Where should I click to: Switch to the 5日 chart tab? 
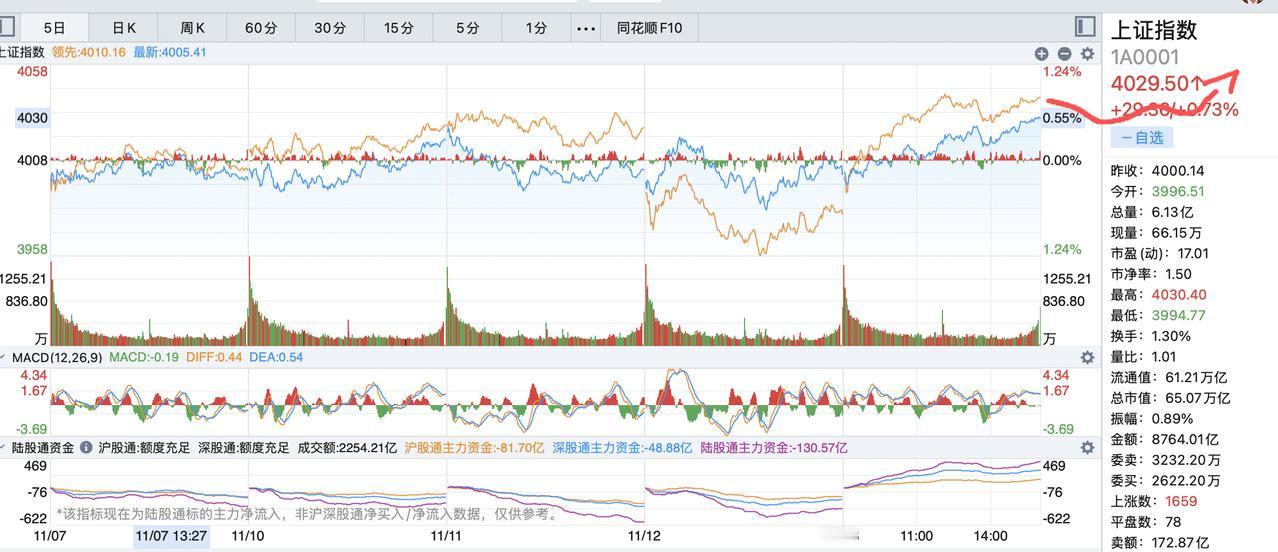point(54,28)
